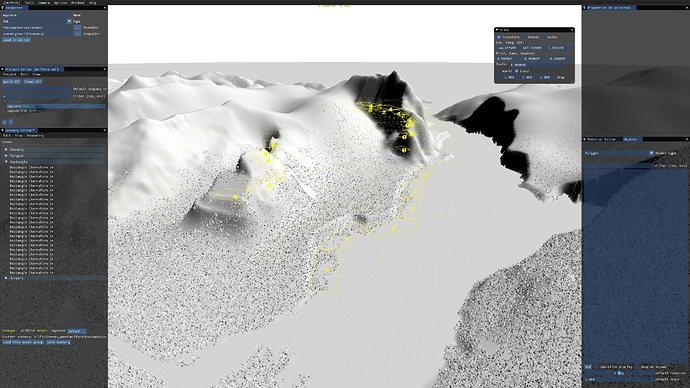This screenshot has height=388, width=690.
Task: Select the mgscene BGL row in project tree
Action: tap(56, 106)
